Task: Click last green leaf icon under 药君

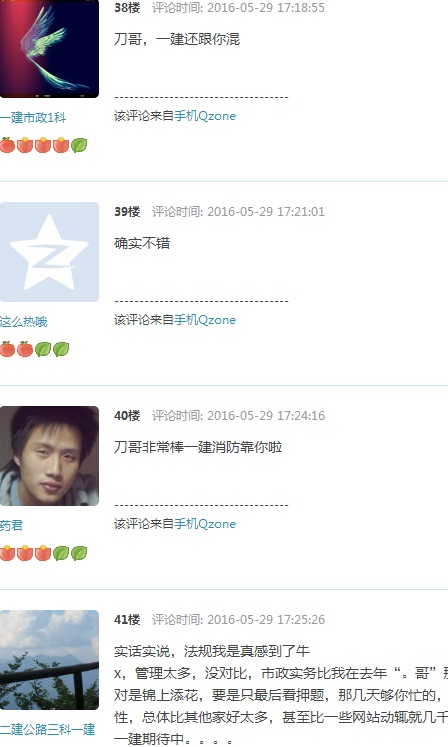Action: click(79, 553)
